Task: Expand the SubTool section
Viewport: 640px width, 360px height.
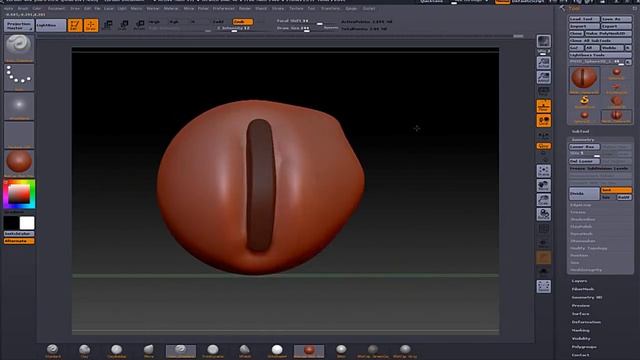Action: tap(580, 131)
